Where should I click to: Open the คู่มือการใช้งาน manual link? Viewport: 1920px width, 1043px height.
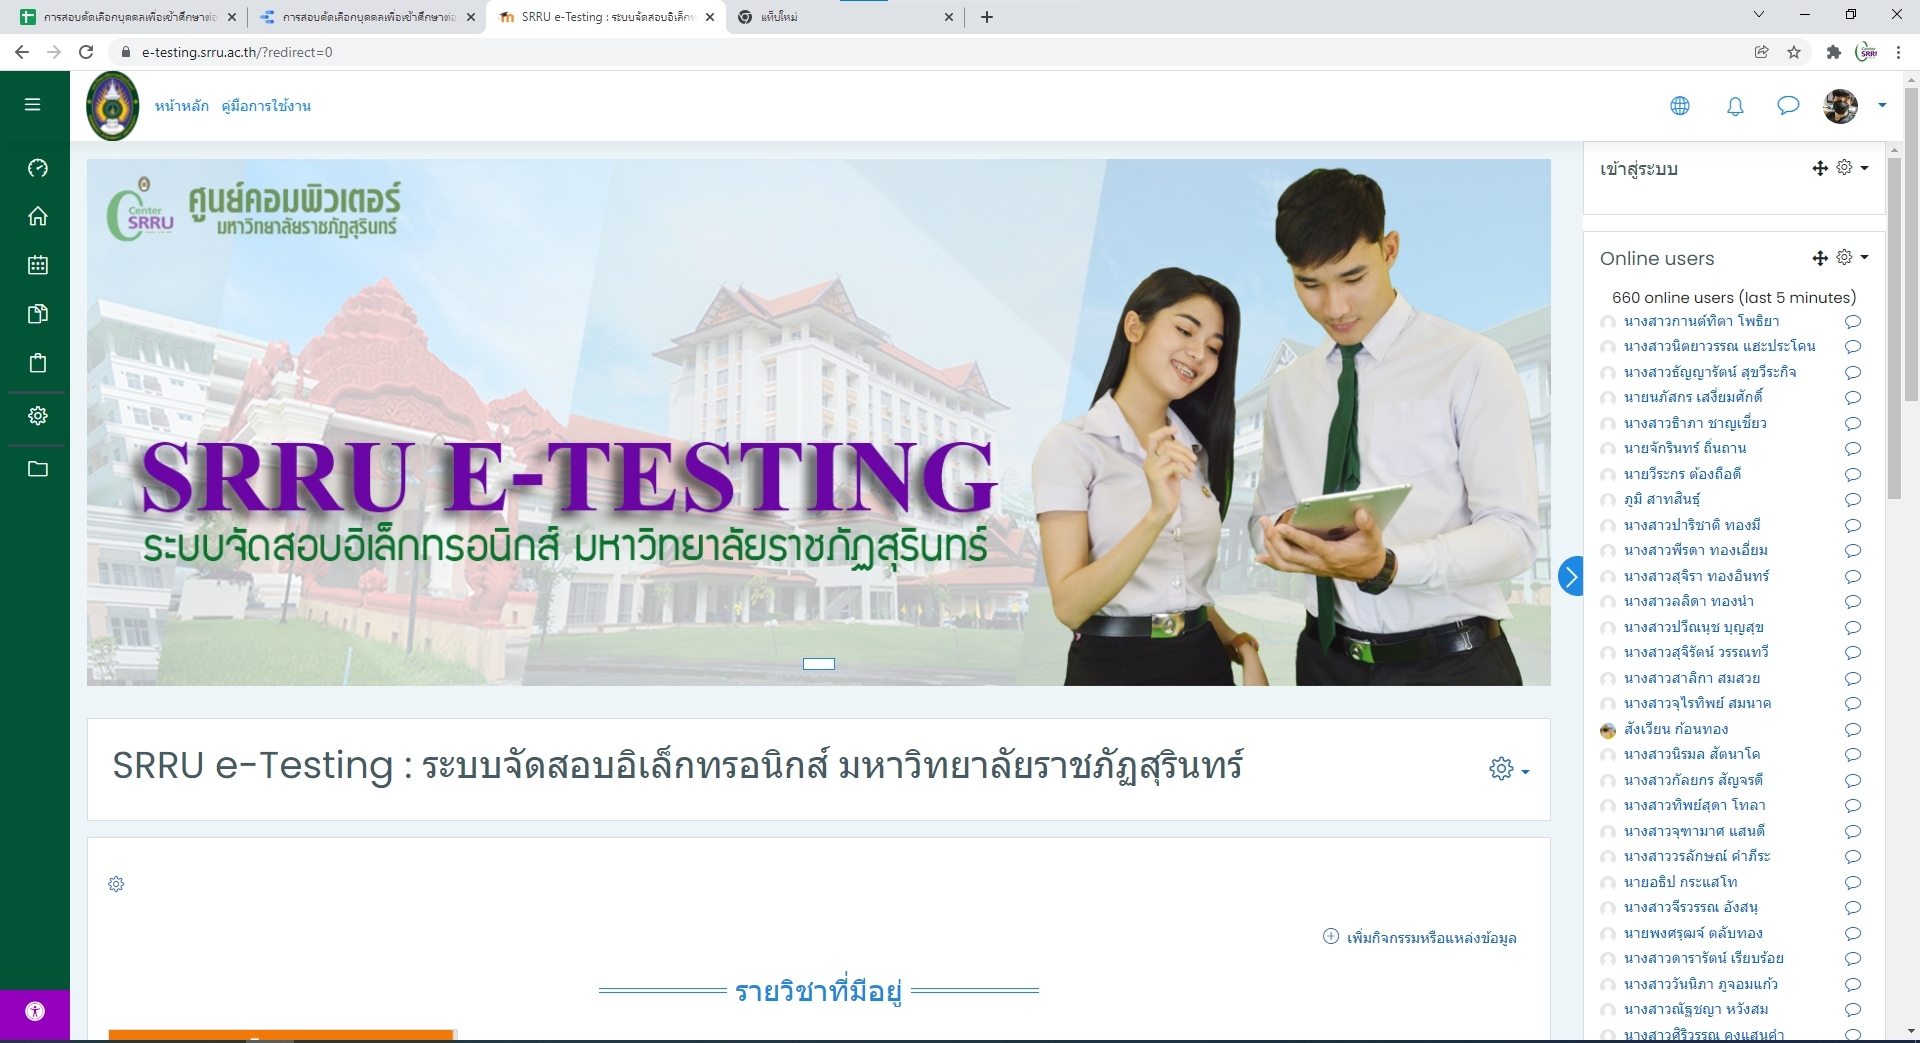266,106
